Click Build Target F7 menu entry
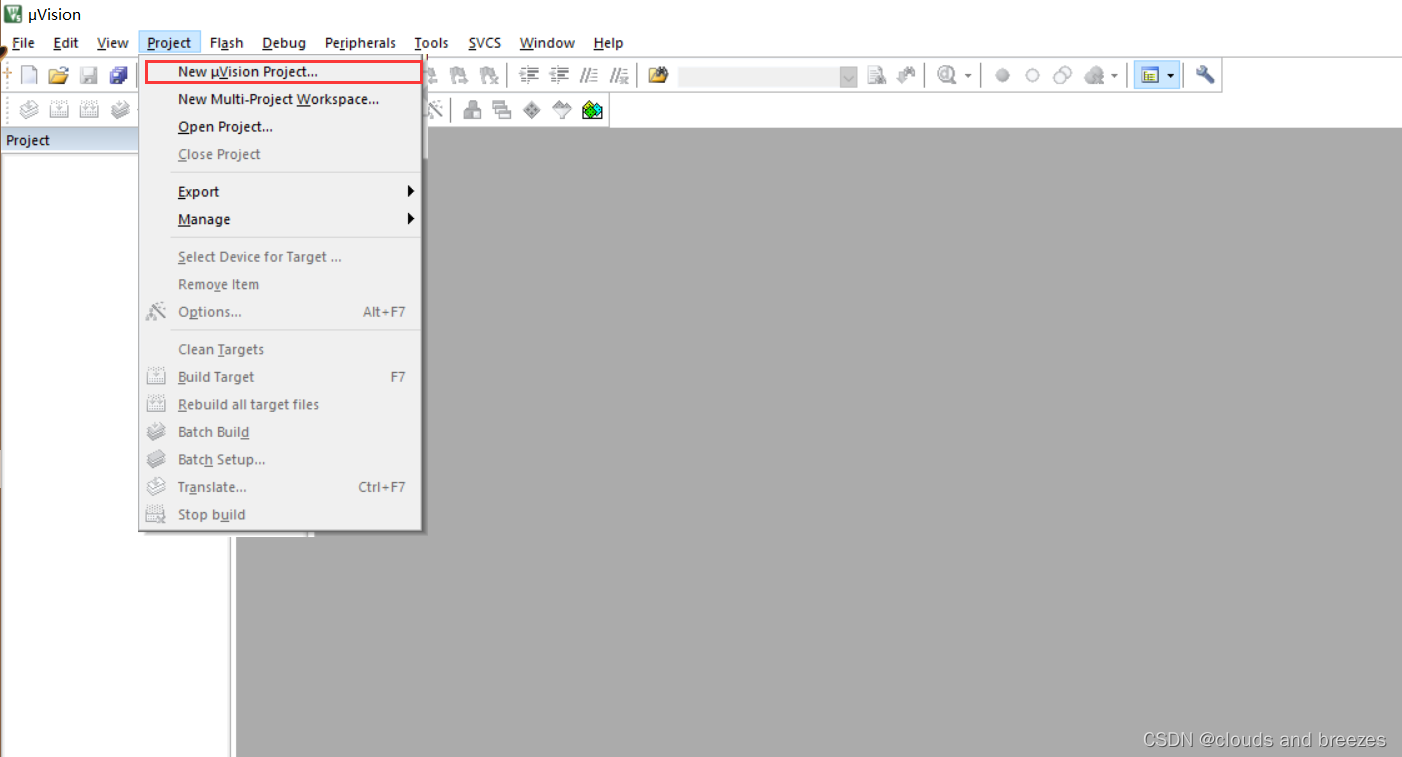 point(280,377)
